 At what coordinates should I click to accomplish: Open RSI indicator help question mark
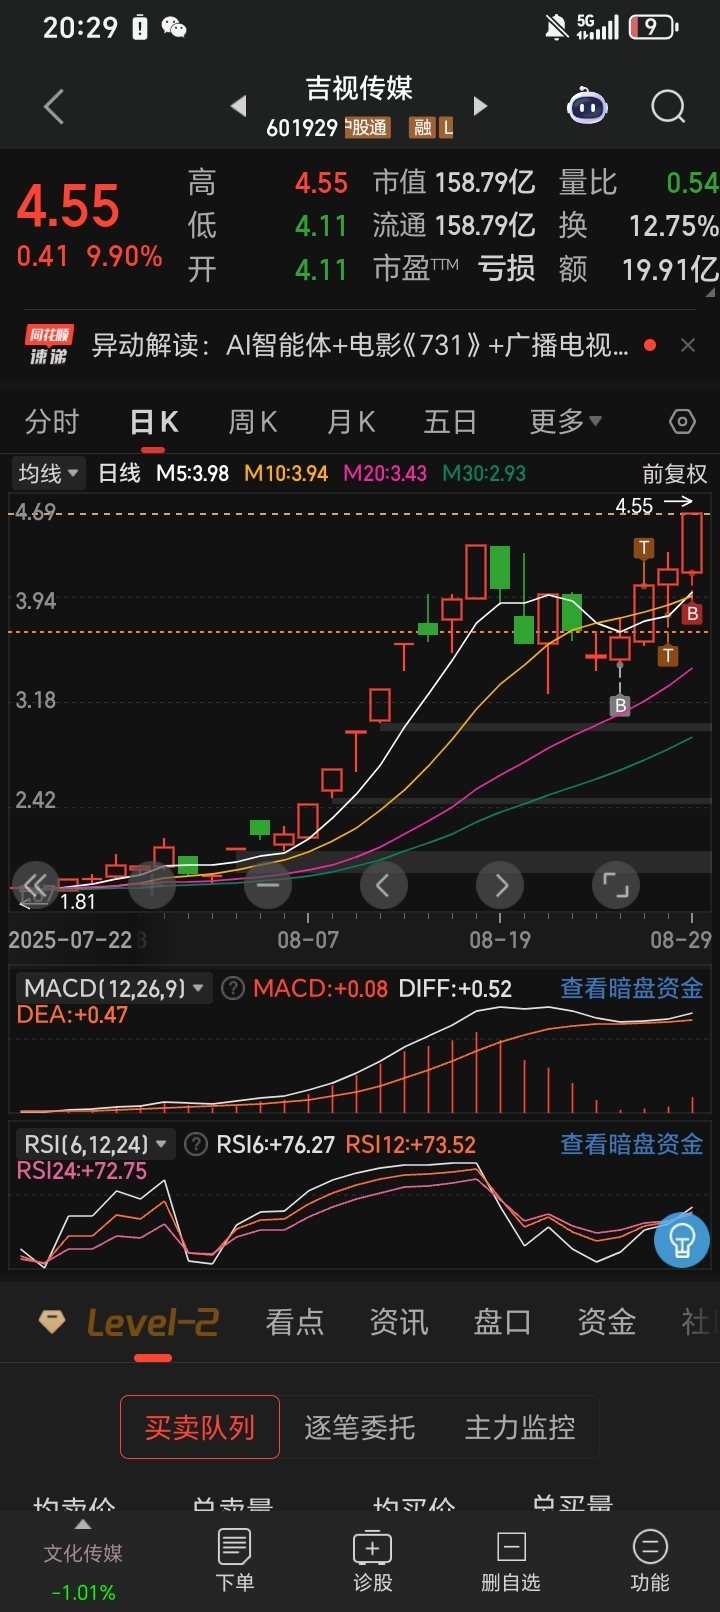pyautogui.click(x=196, y=1144)
